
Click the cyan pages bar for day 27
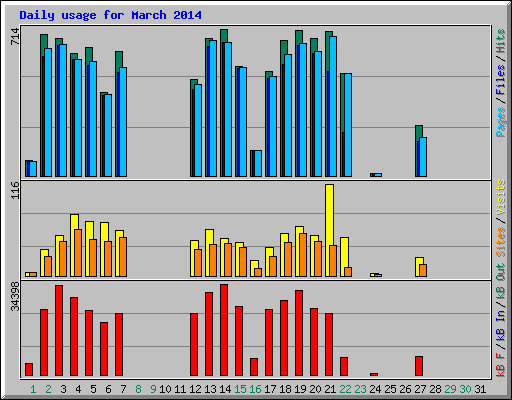click(423, 157)
